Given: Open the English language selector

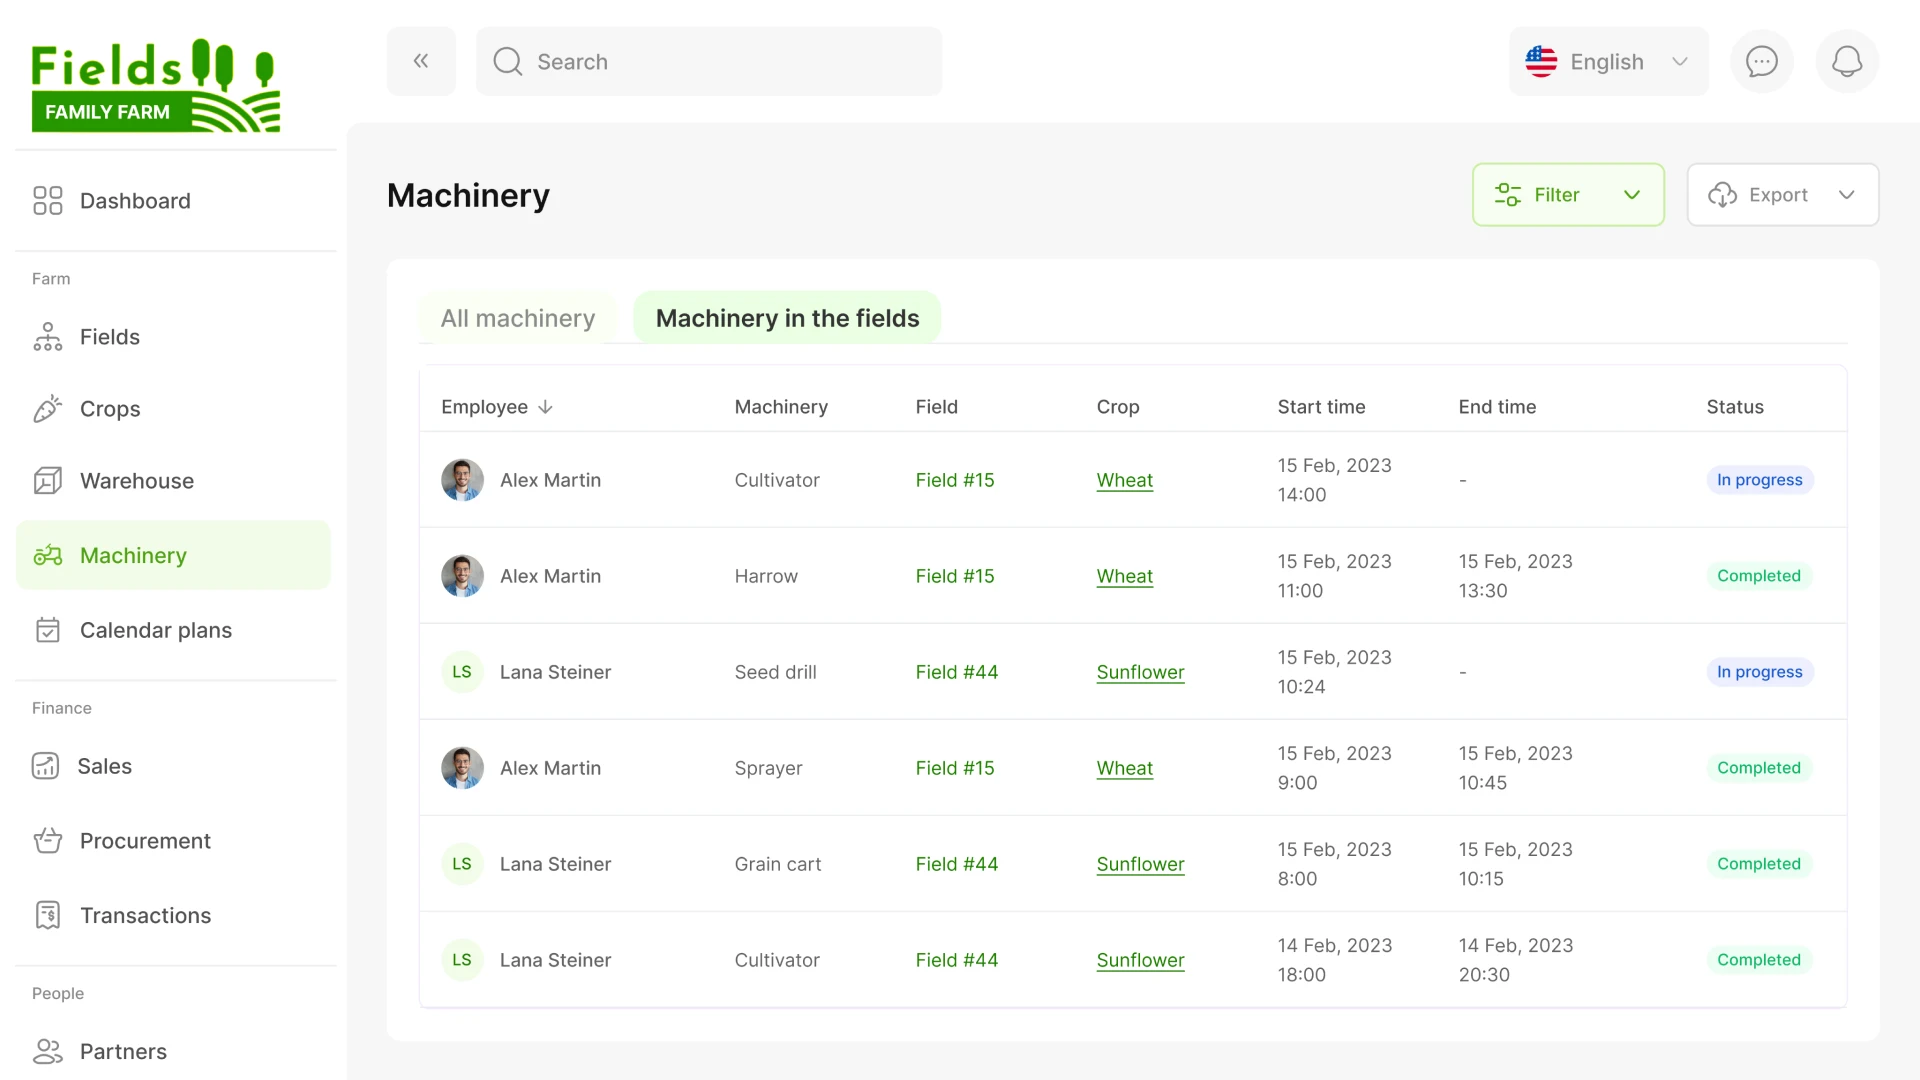Looking at the screenshot, I should pos(1607,62).
